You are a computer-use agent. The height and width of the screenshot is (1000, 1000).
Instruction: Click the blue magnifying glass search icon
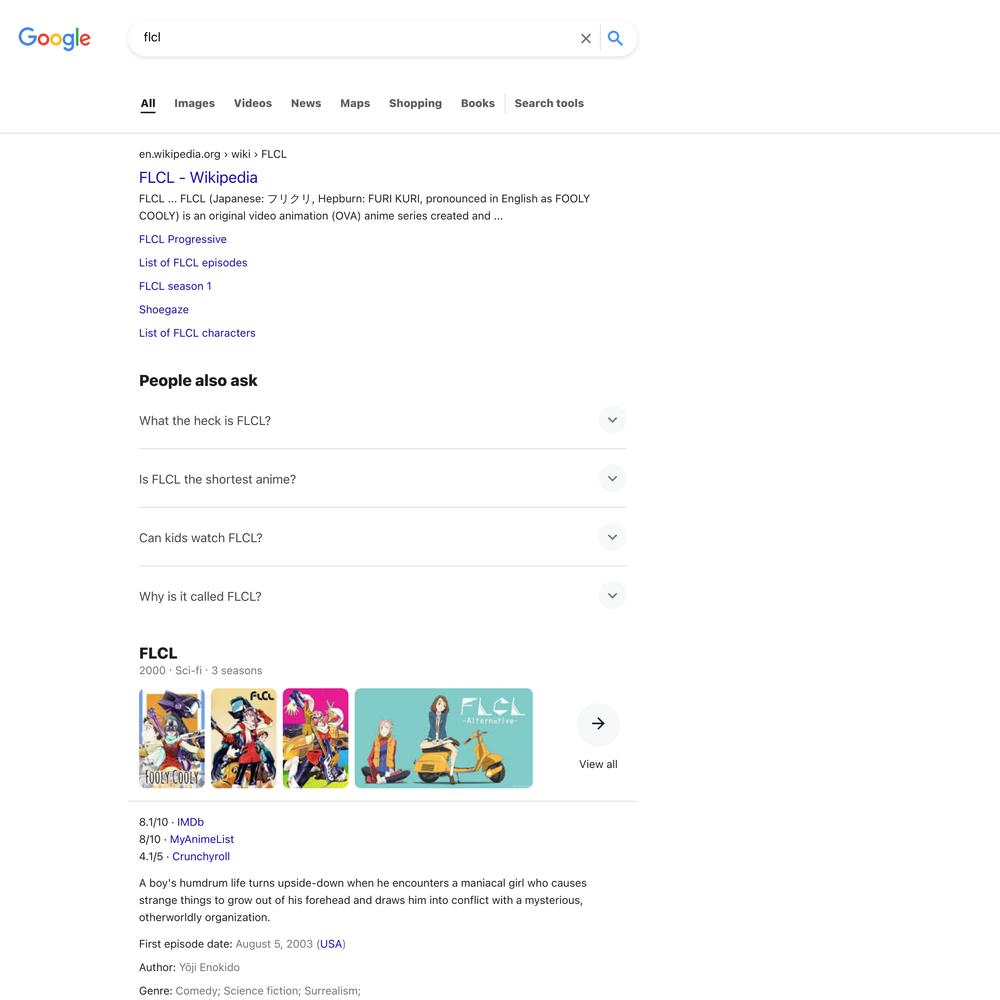(615, 38)
